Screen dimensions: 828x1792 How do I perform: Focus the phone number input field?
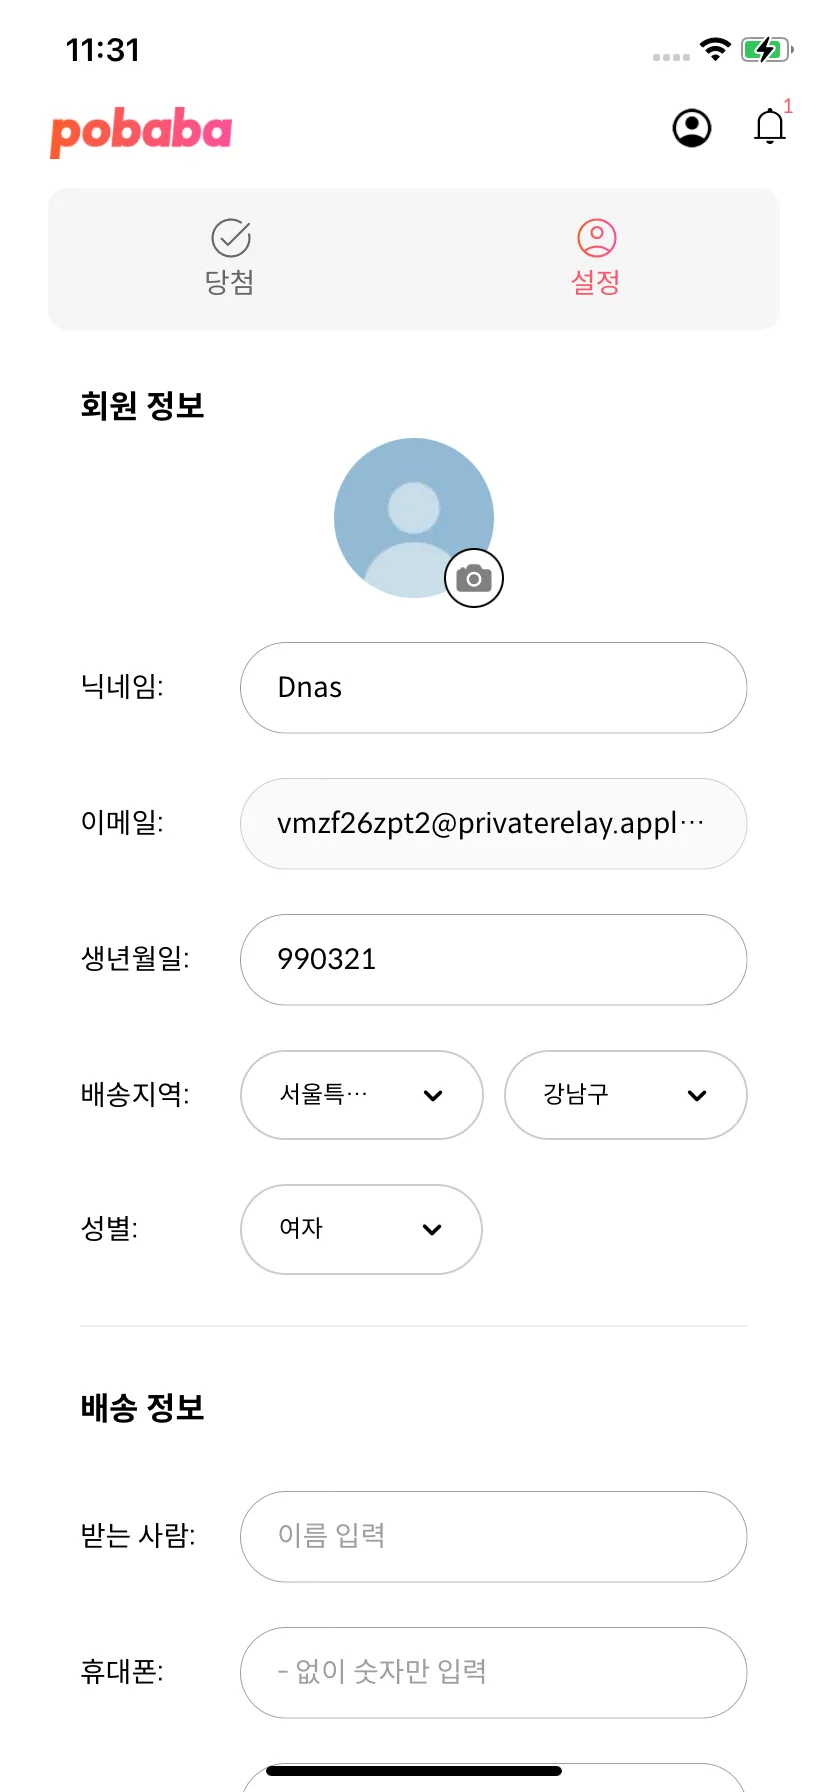click(x=494, y=1673)
